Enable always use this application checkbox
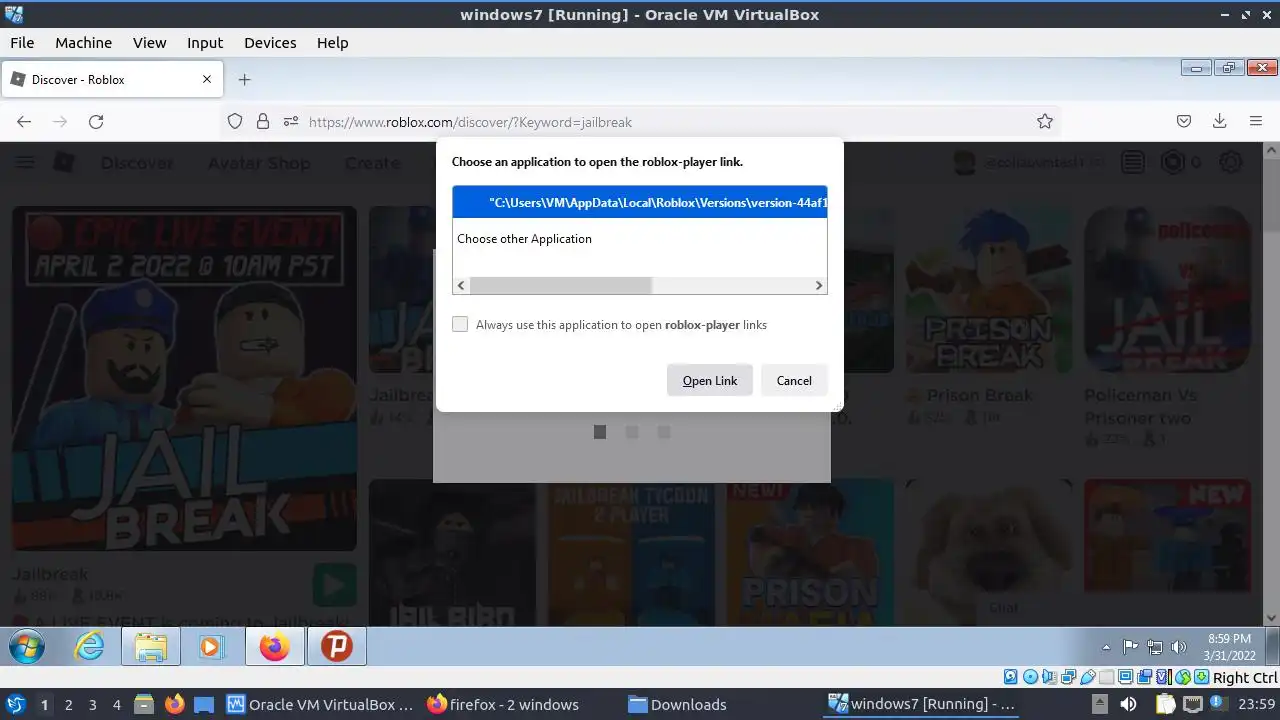Image resolution: width=1280 pixels, height=720 pixels. pyautogui.click(x=460, y=324)
